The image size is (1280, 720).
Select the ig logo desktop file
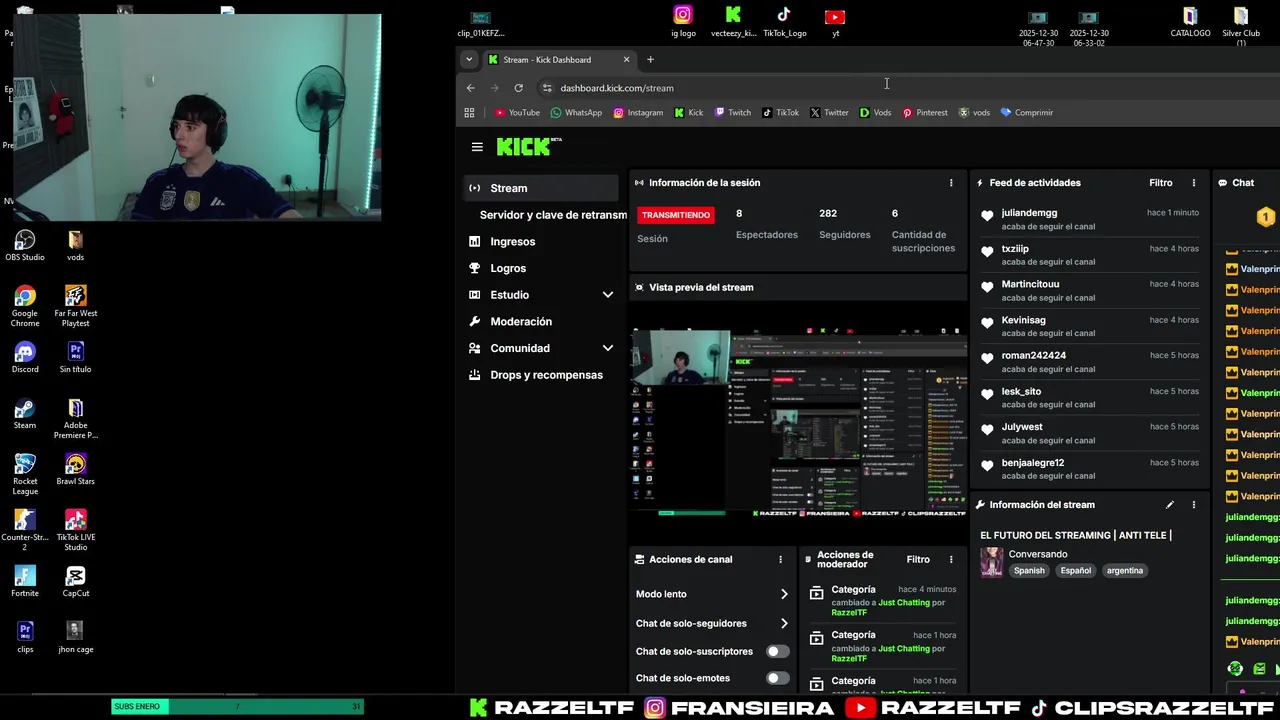tap(683, 22)
